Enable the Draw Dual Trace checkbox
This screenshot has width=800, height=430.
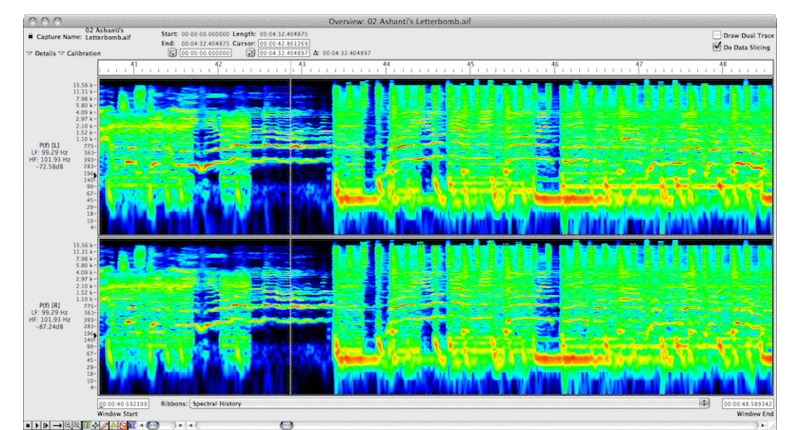[x=717, y=34]
